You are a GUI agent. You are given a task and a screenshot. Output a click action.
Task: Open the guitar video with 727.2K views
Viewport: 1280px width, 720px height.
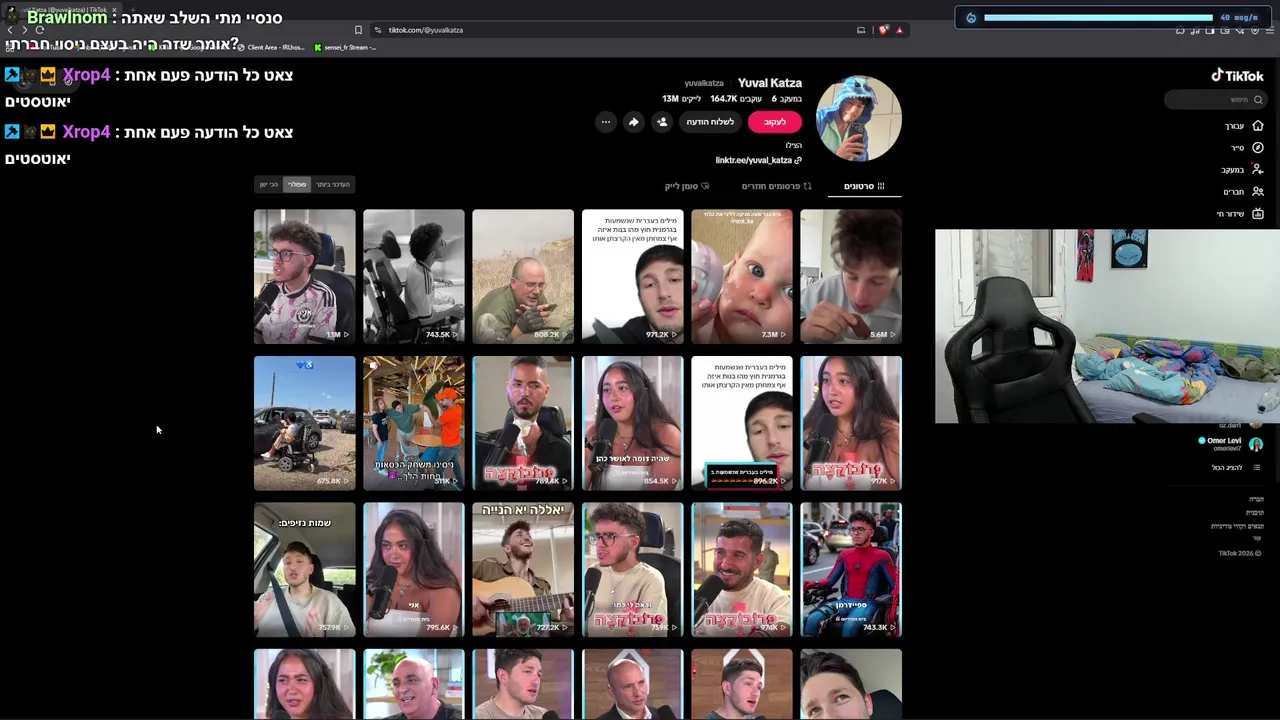tap(523, 570)
